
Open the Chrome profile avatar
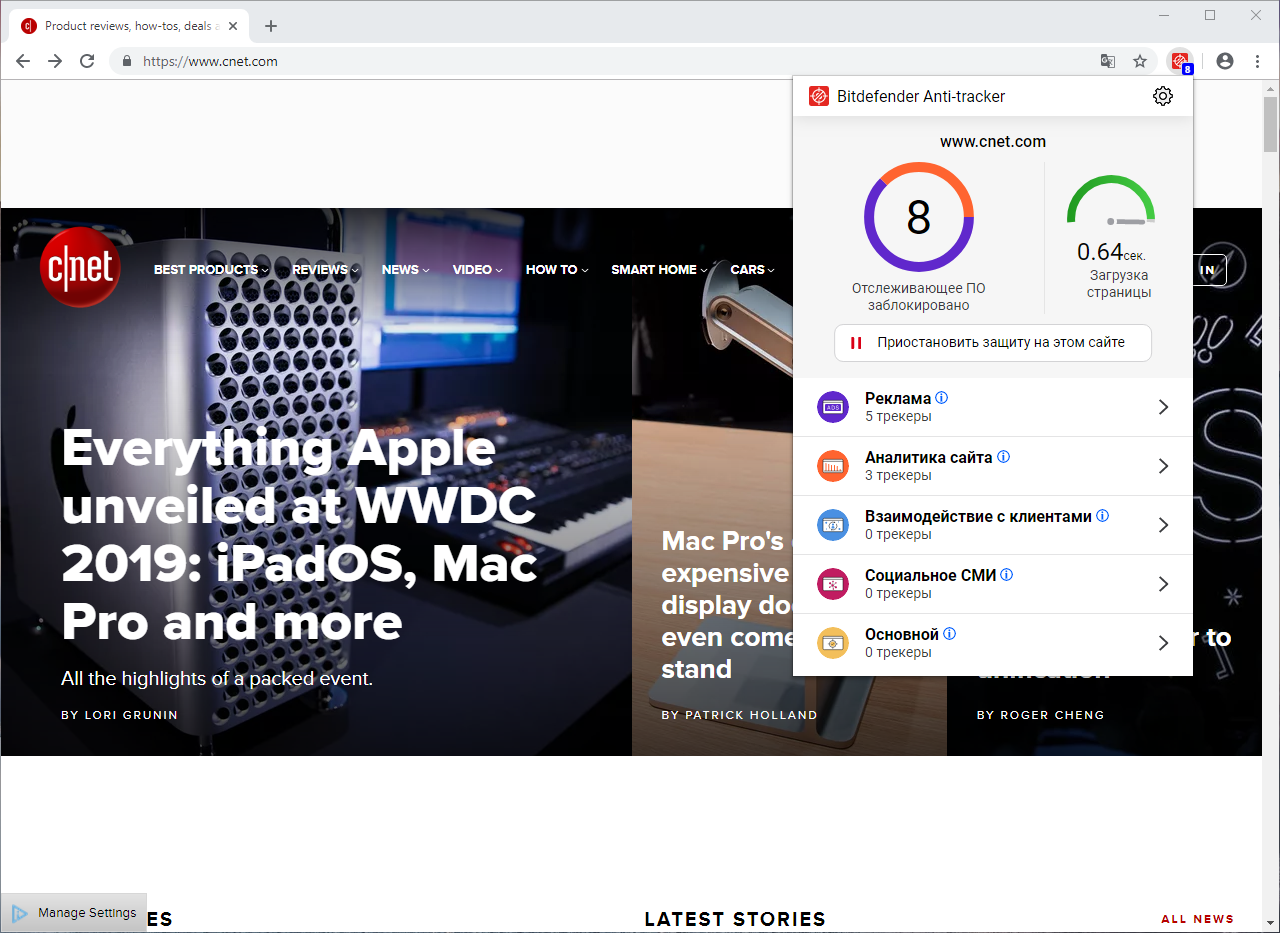coord(1225,61)
